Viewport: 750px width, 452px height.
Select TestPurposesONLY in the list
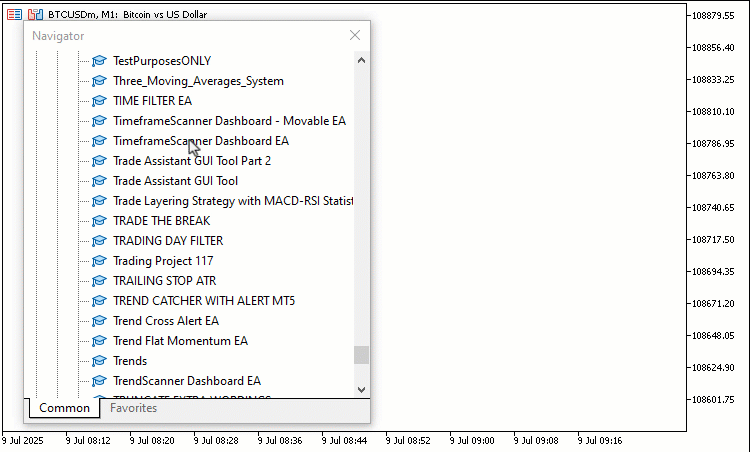point(162,61)
